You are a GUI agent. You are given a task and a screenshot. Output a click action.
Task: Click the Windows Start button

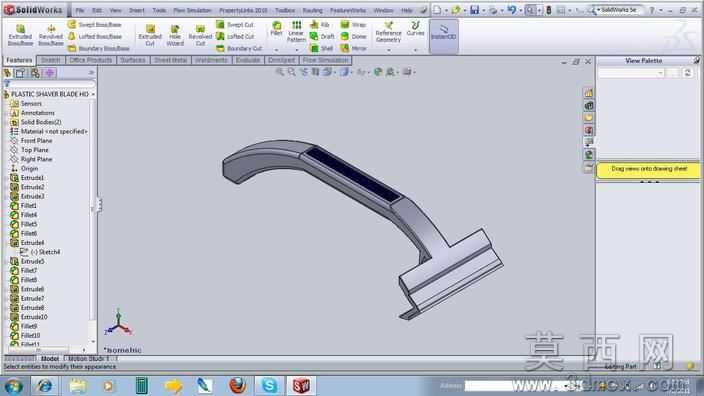pyautogui.click(x=13, y=386)
